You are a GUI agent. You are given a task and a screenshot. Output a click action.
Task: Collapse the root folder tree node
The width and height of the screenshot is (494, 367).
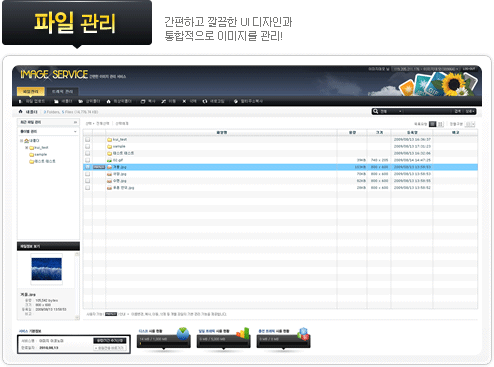pos(22,141)
